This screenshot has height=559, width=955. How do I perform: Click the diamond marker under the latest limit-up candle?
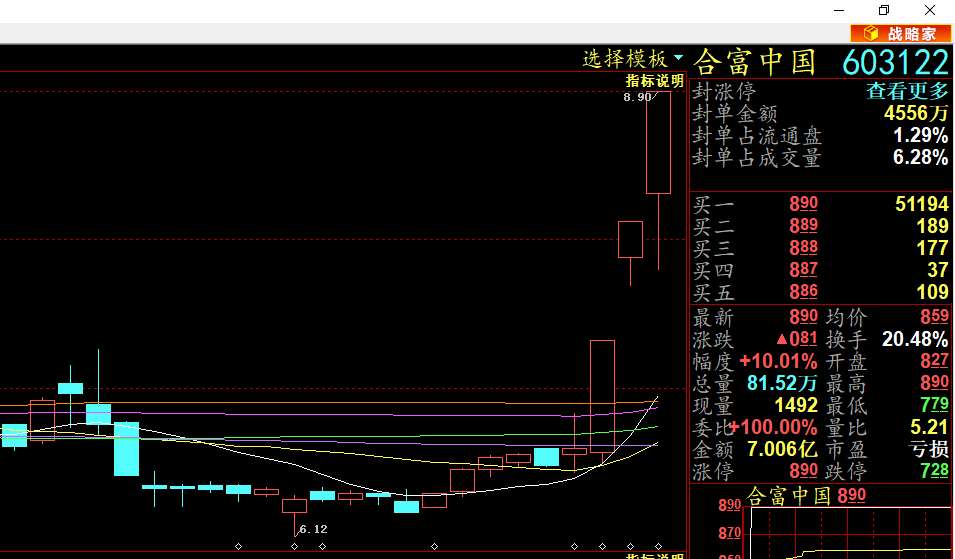pos(658,546)
